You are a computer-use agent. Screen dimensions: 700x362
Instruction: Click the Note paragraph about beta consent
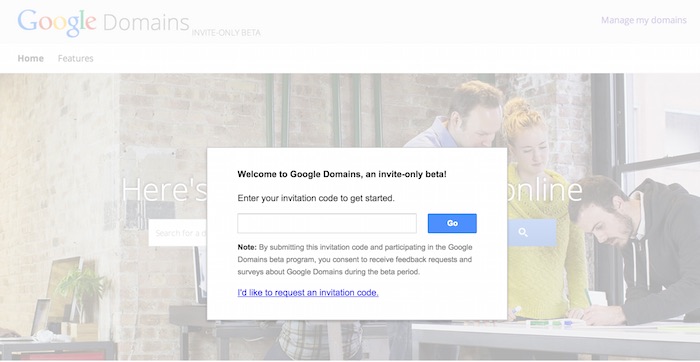tap(355, 259)
